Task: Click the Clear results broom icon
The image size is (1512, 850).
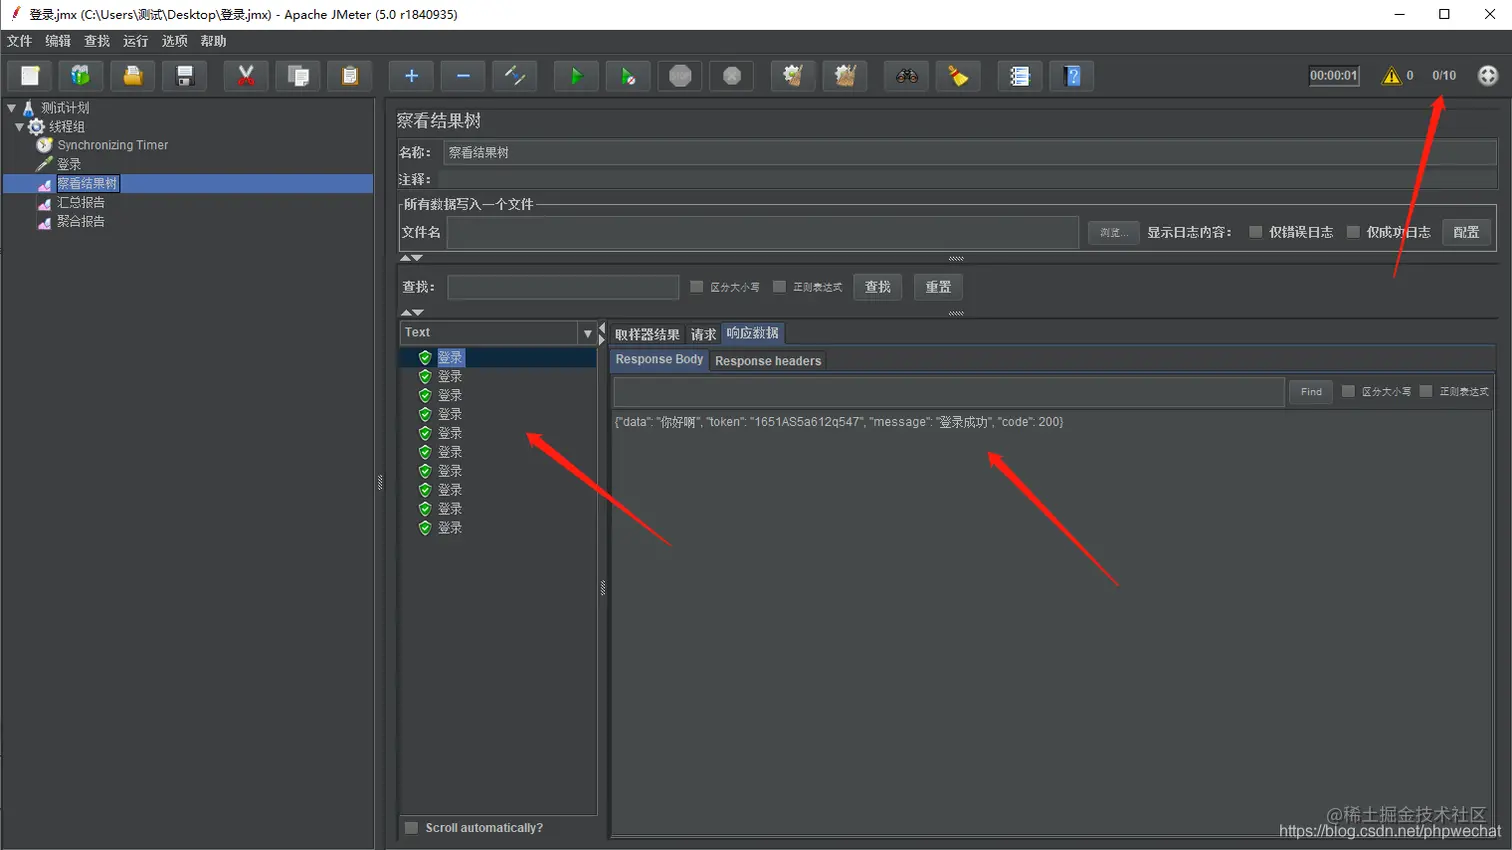Action: click(793, 76)
